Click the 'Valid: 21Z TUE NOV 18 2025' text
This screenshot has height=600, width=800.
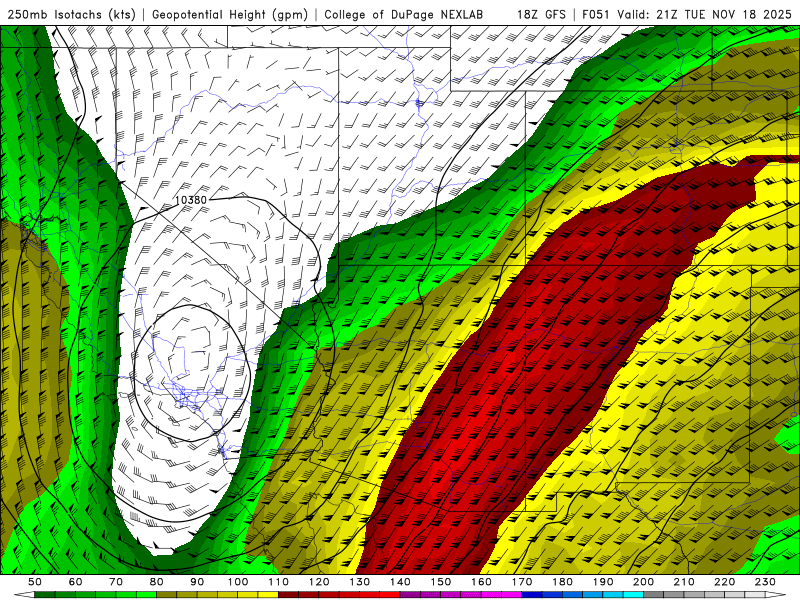tap(705, 14)
